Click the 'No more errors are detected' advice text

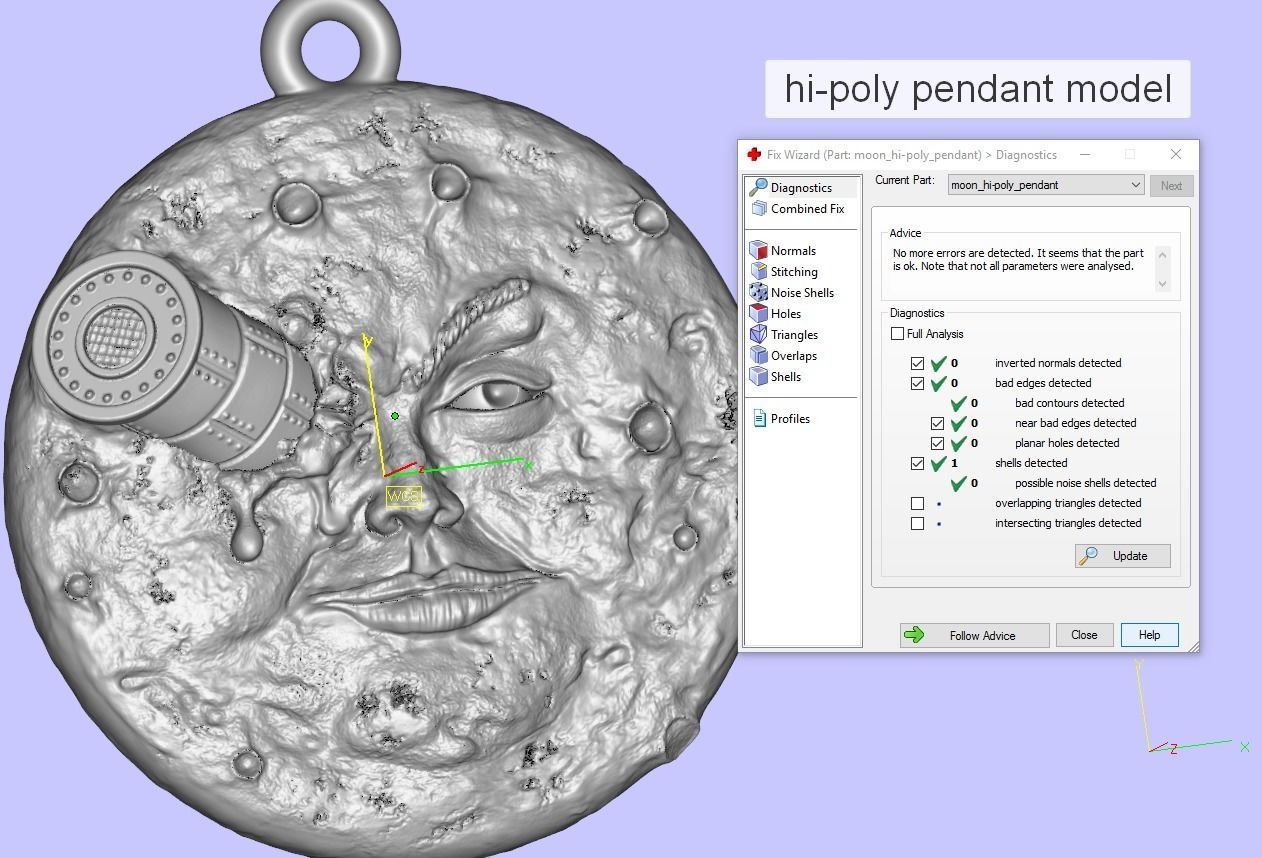(1018, 260)
